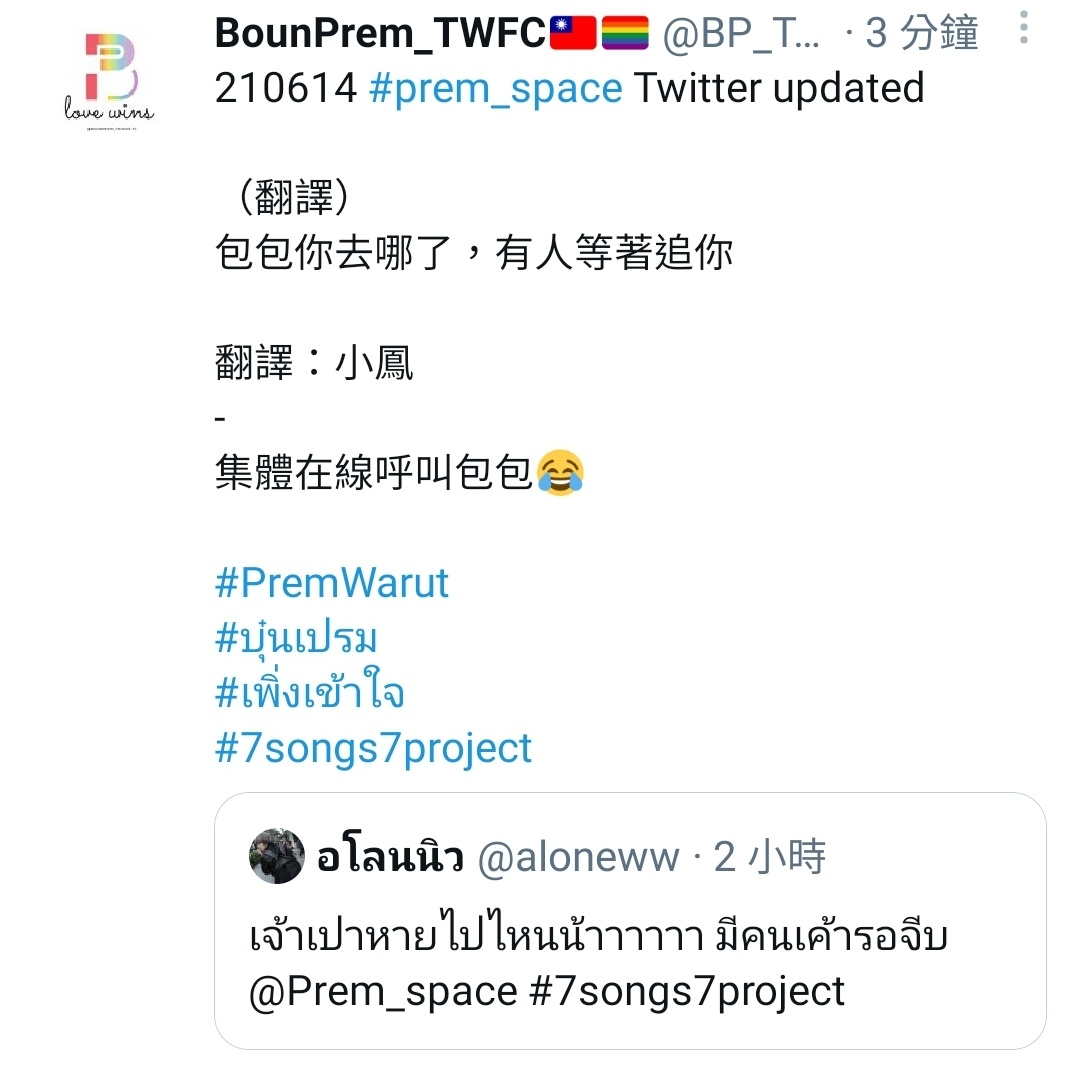Image resolution: width=1078 pixels, height=1067 pixels.
Task: Open the blue #7songs7project hashtag
Action: (x=373, y=748)
